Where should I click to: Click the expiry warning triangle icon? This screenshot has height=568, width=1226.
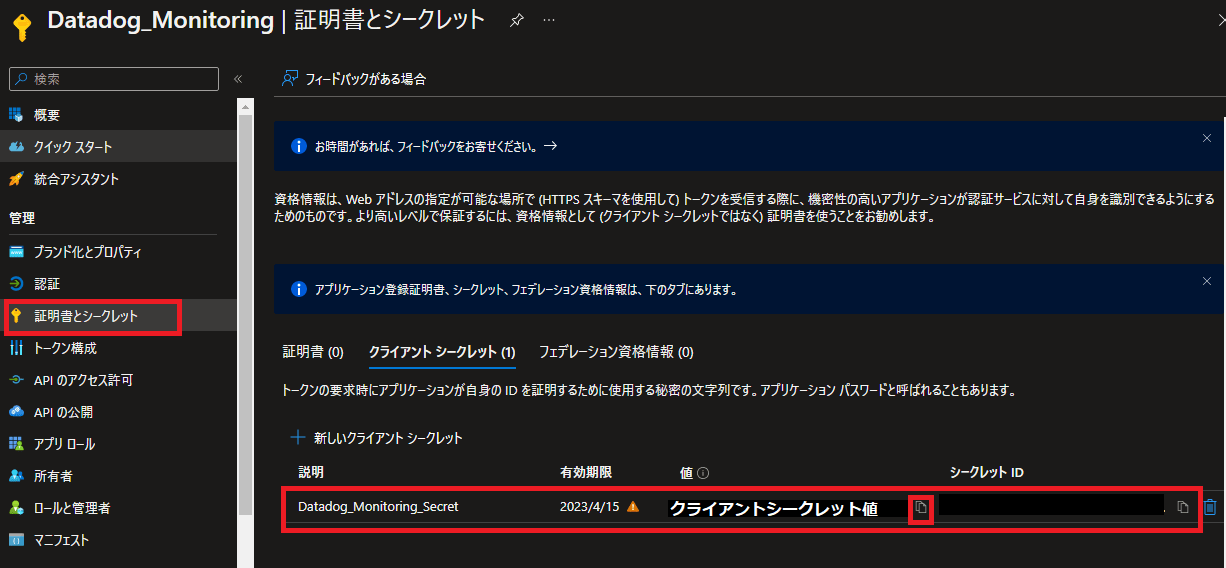[633, 506]
